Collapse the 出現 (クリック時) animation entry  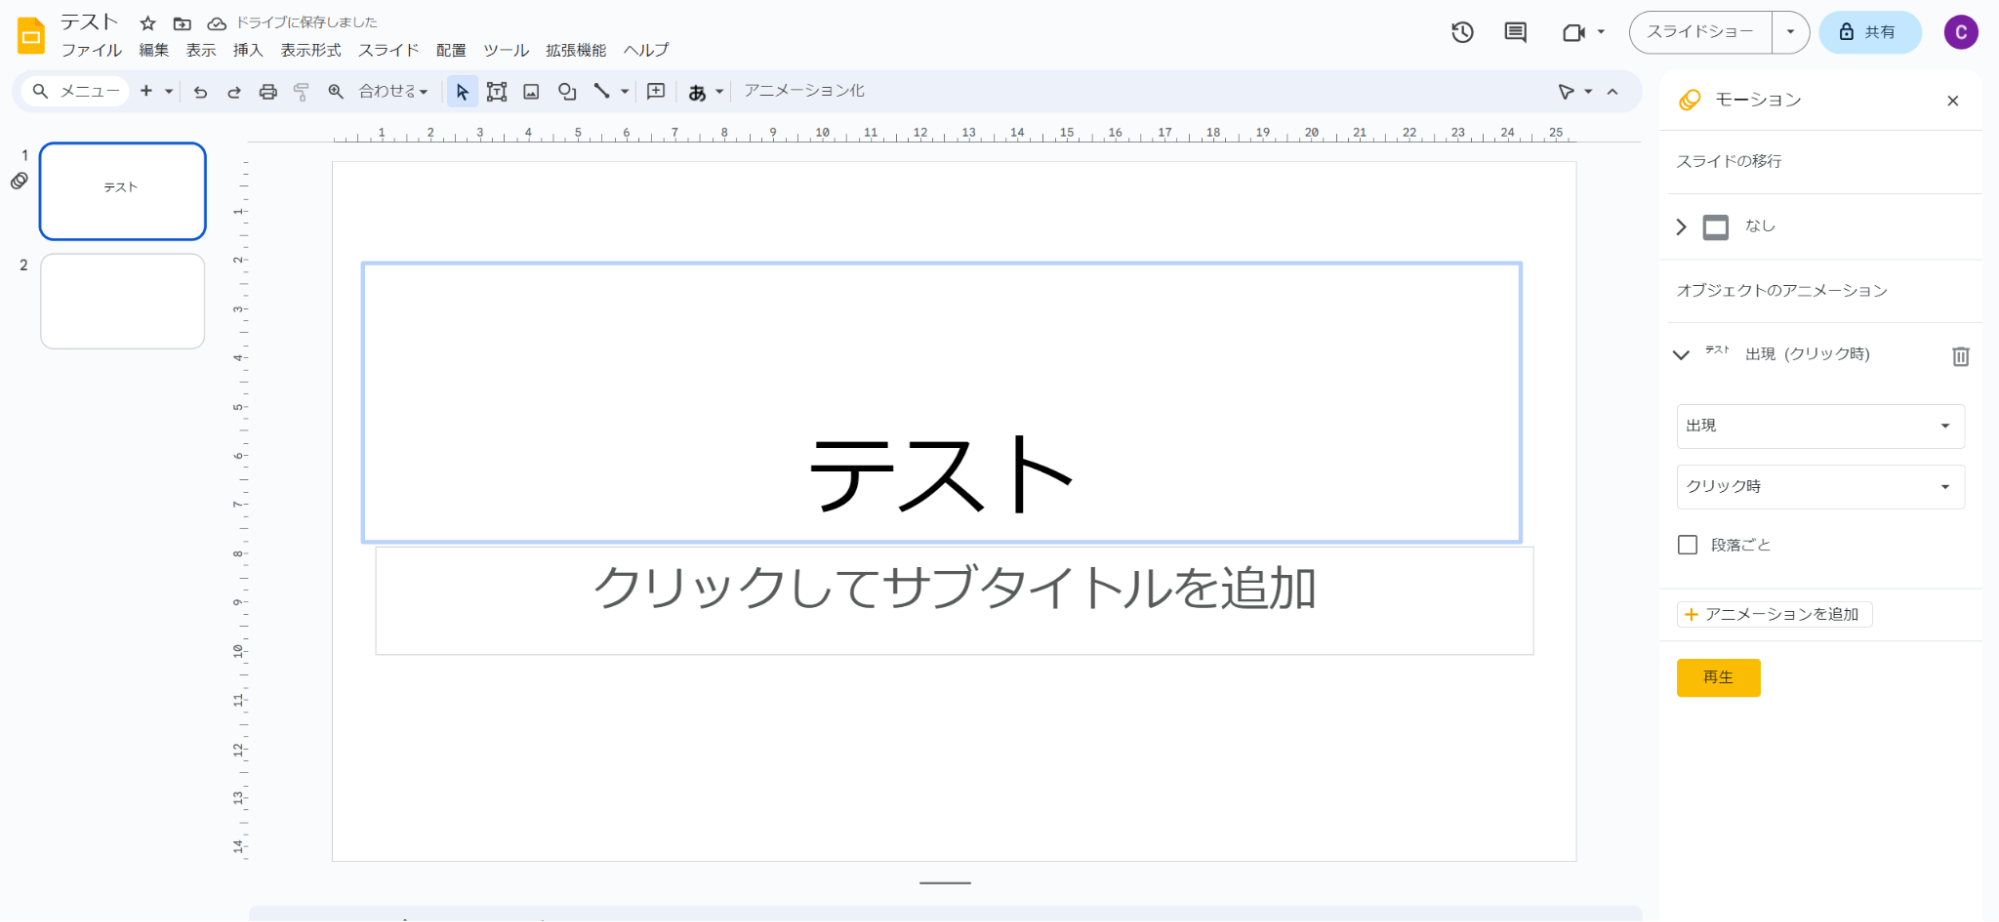point(1681,355)
